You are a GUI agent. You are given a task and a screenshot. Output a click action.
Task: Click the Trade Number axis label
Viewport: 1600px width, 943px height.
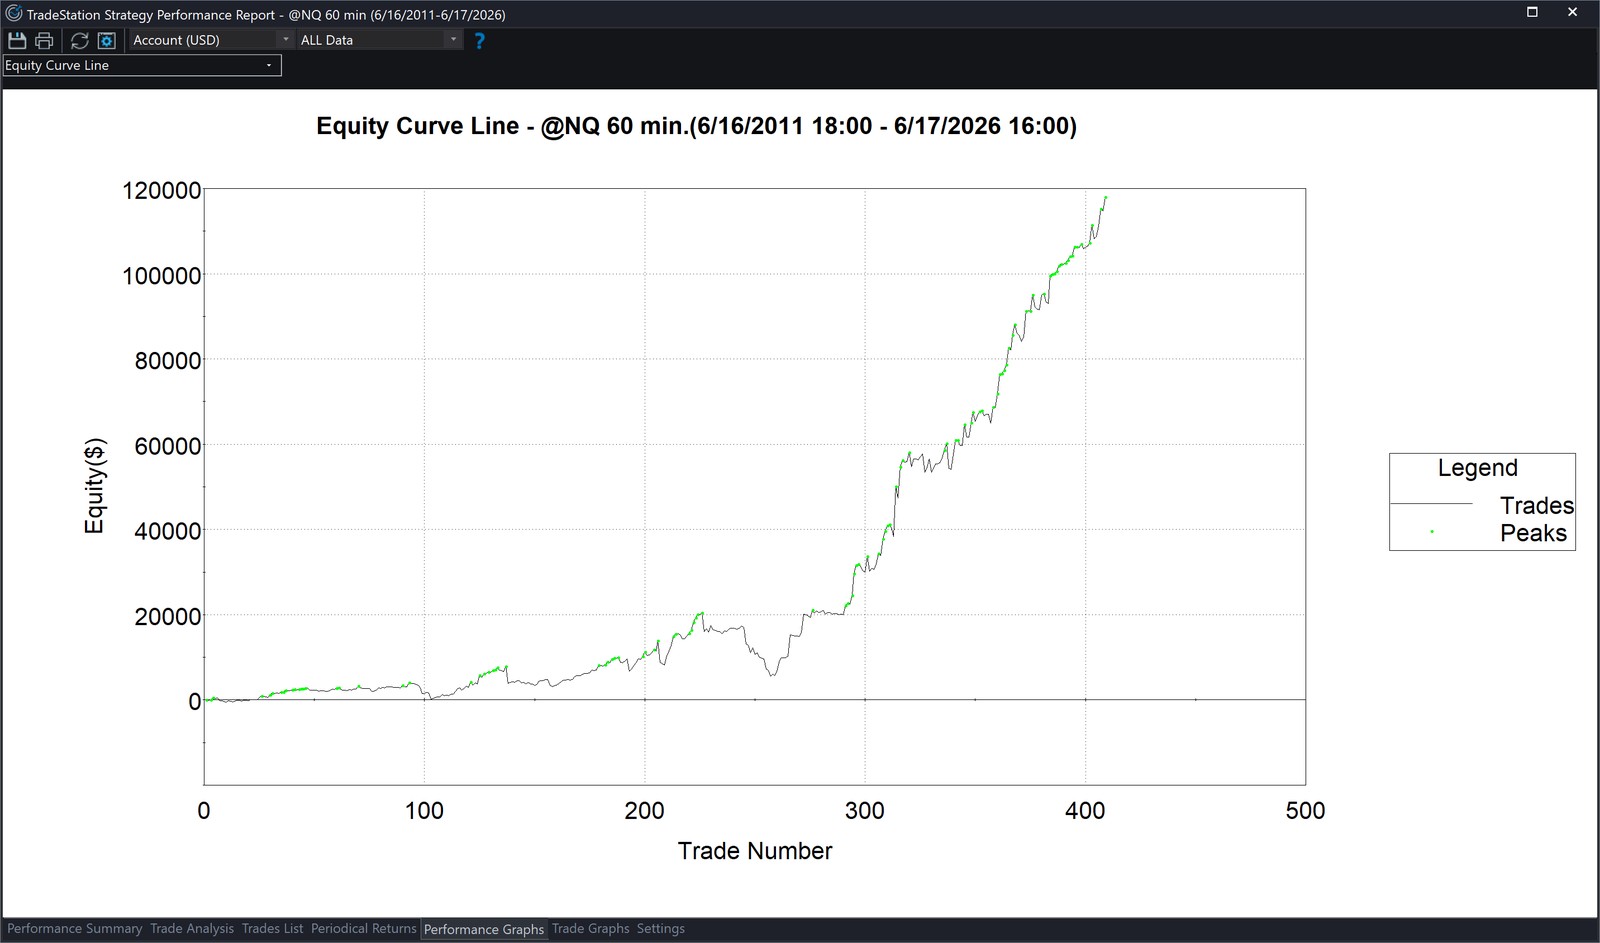coord(755,851)
